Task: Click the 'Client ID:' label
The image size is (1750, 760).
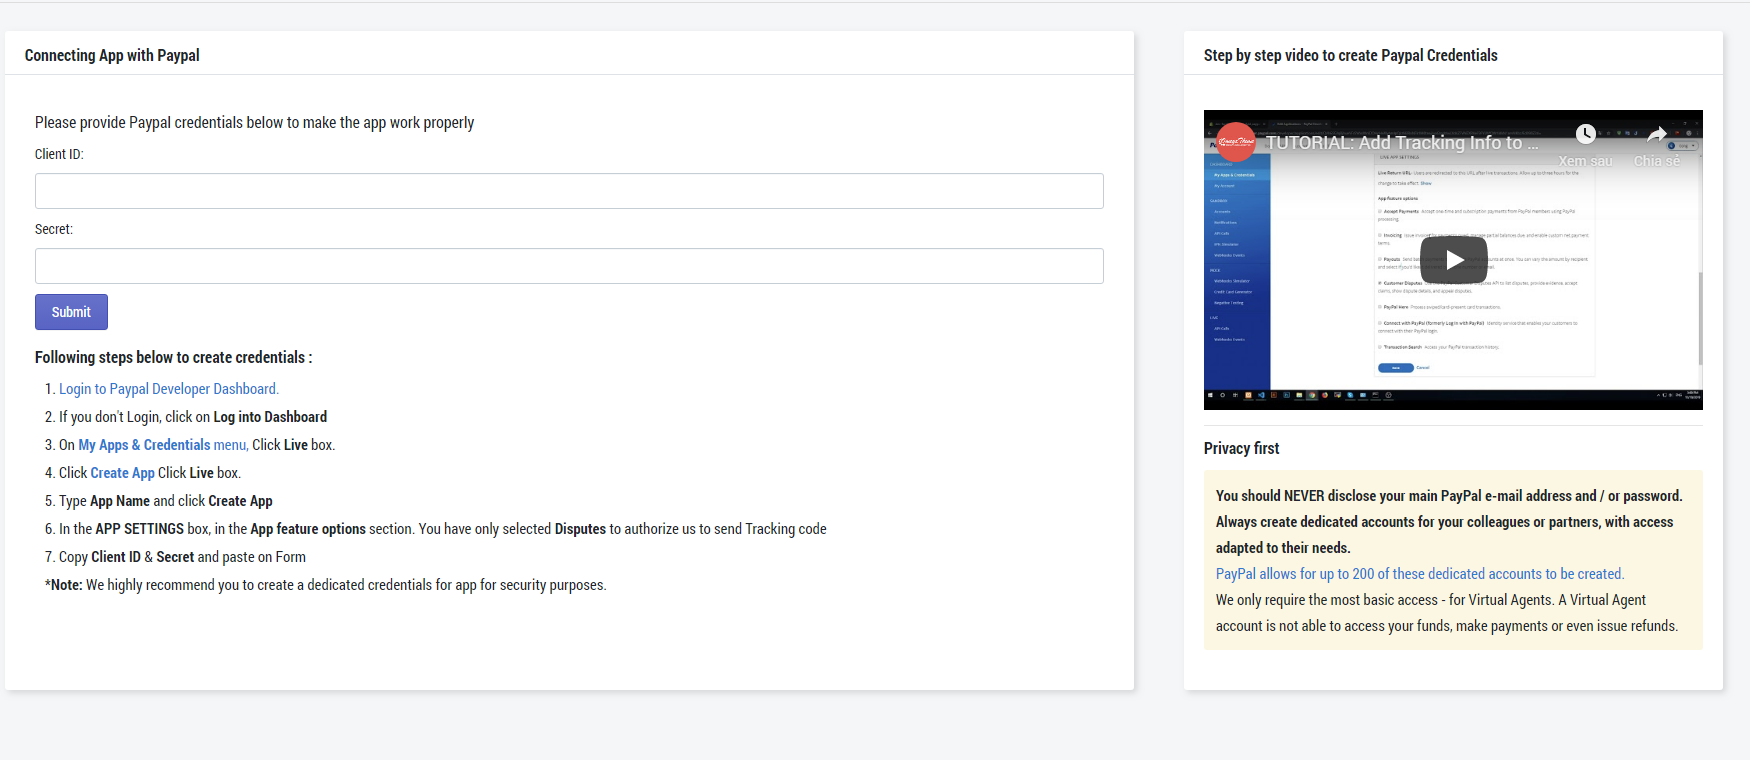Action: (x=59, y=154)
